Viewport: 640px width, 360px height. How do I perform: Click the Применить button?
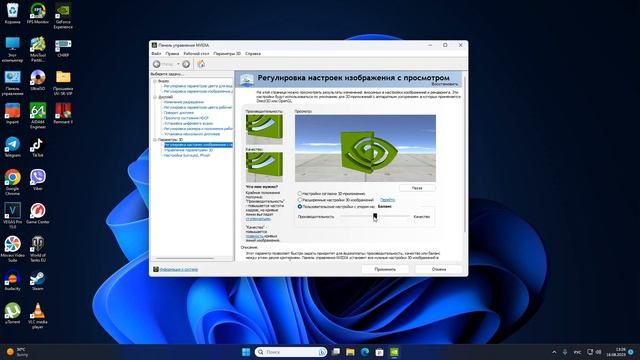click(x=385, y=269)
